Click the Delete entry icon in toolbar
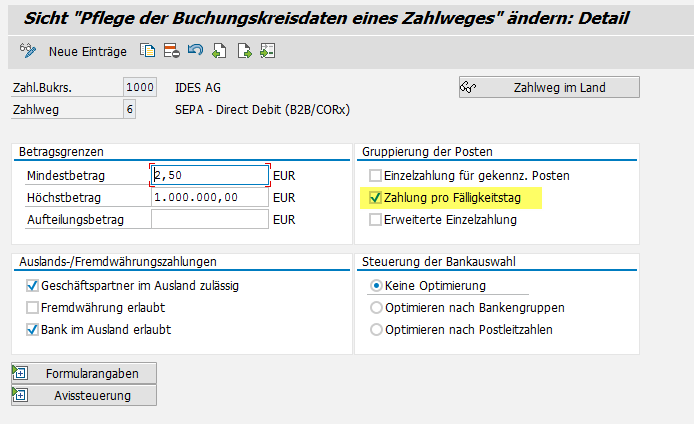 [171, 51]
